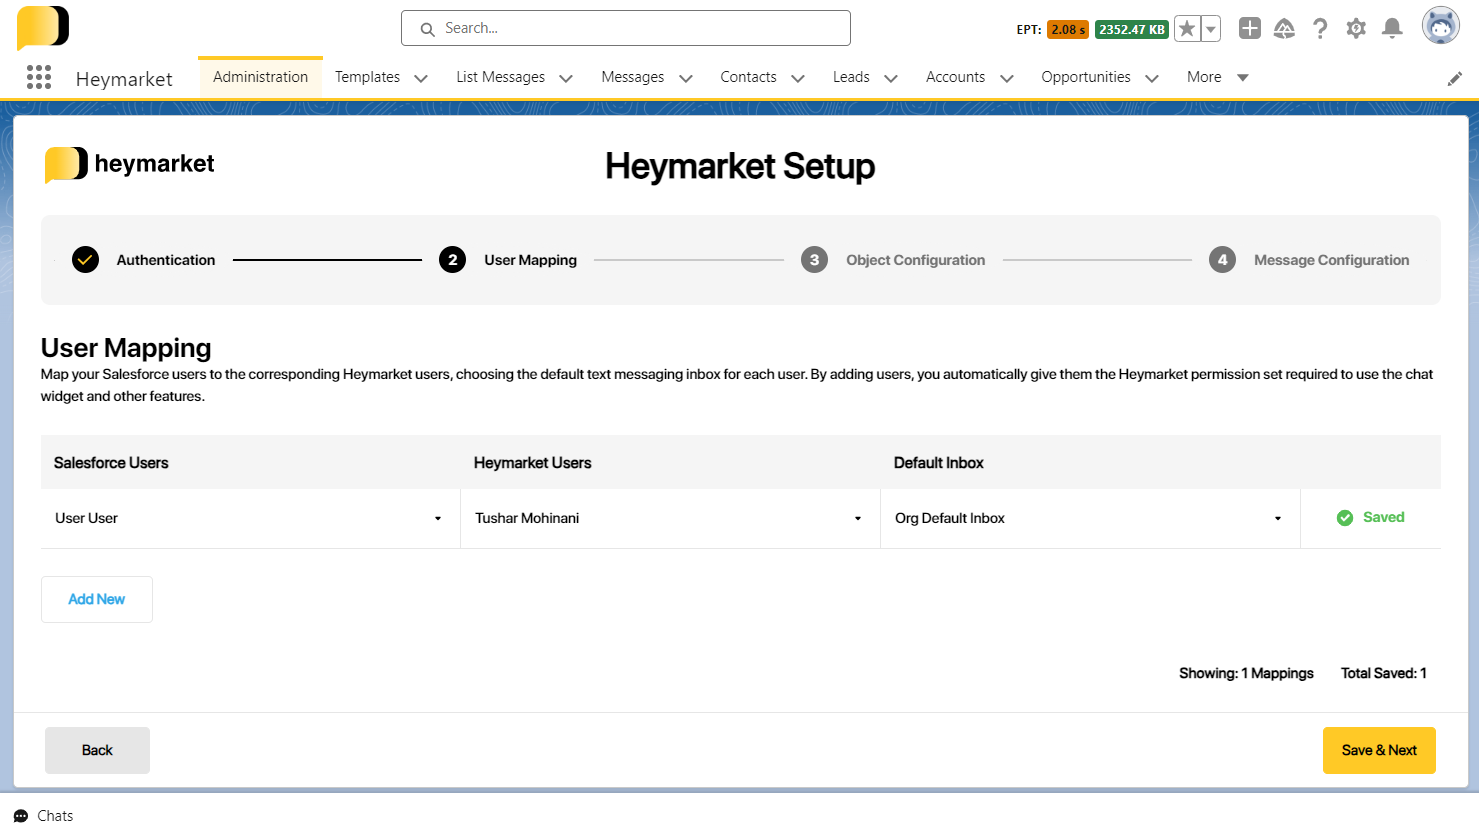Click the Heymarket Setup title
The image size is (1479, 832).
point(740,166)
